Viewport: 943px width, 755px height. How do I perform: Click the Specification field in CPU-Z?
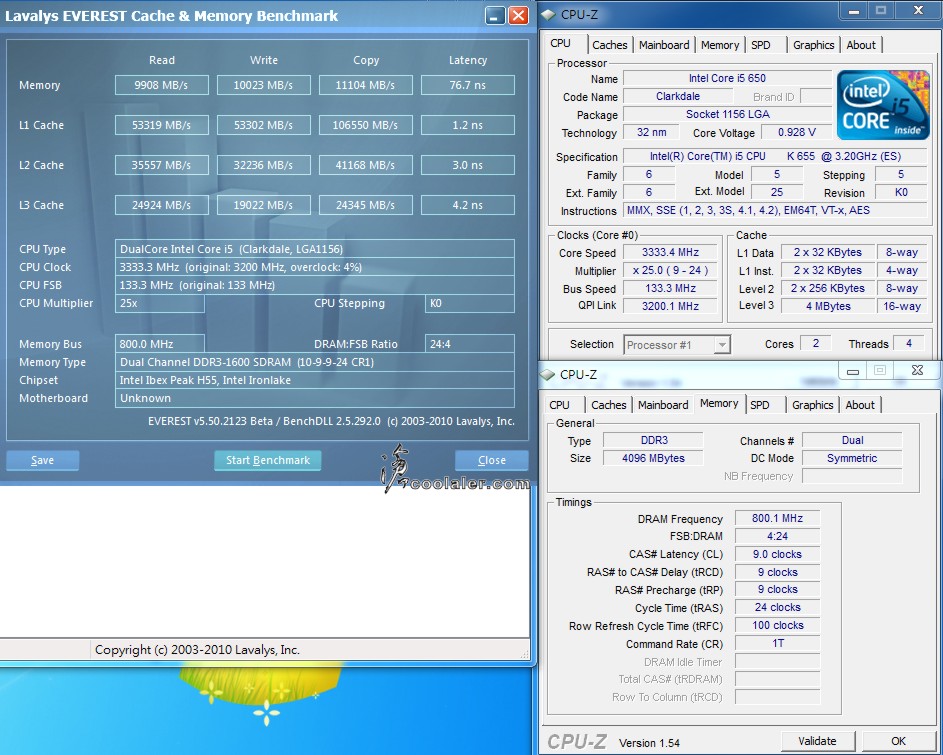(x=775, y=156)
